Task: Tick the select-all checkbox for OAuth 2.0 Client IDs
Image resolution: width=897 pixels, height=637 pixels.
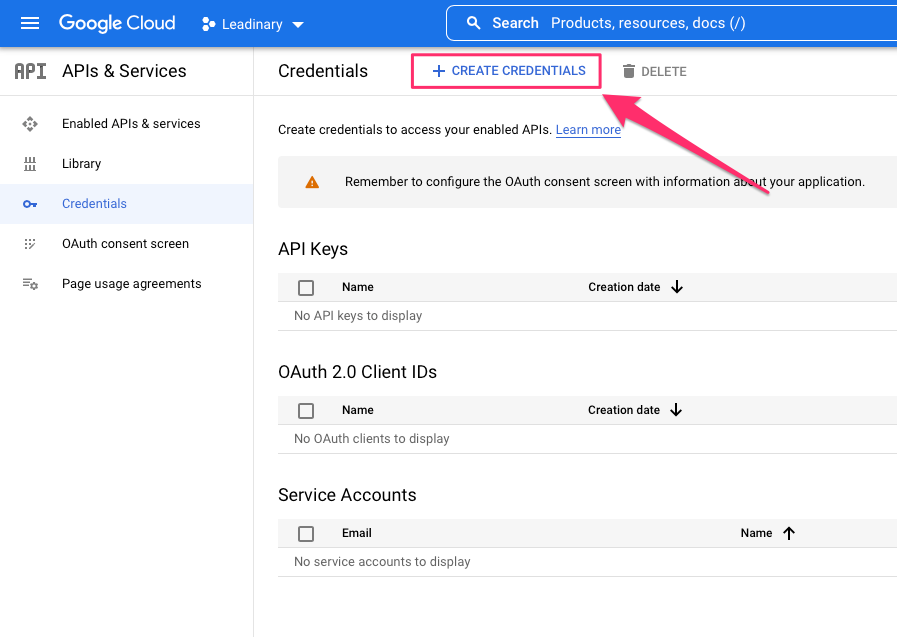Action: [306, 411]
